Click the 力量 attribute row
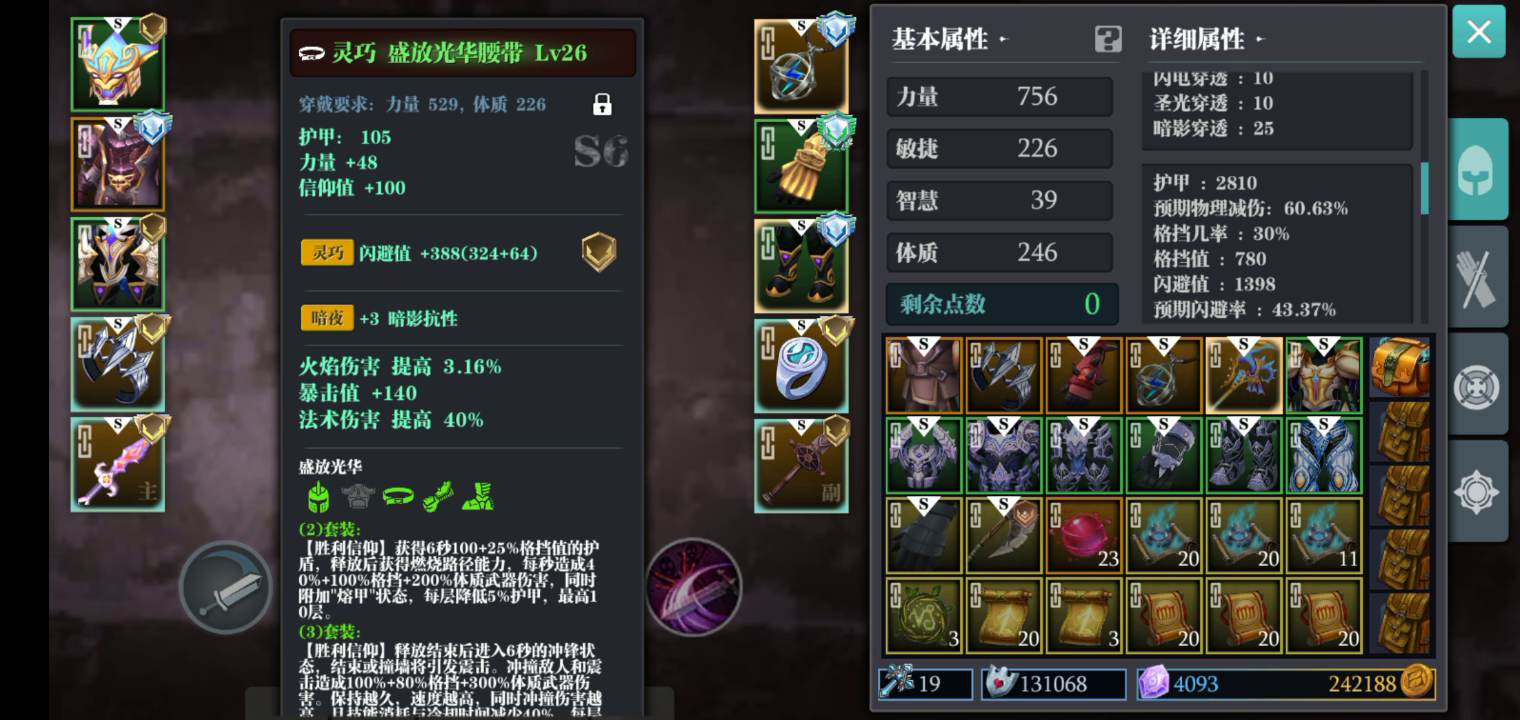 tap(1000, 97)
